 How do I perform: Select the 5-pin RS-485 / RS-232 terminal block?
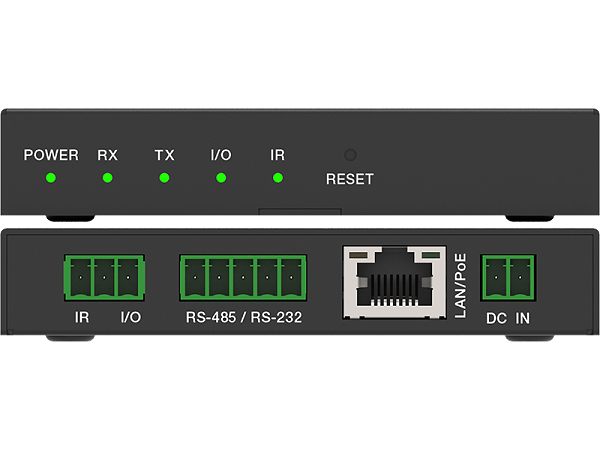tap(243, 277)
